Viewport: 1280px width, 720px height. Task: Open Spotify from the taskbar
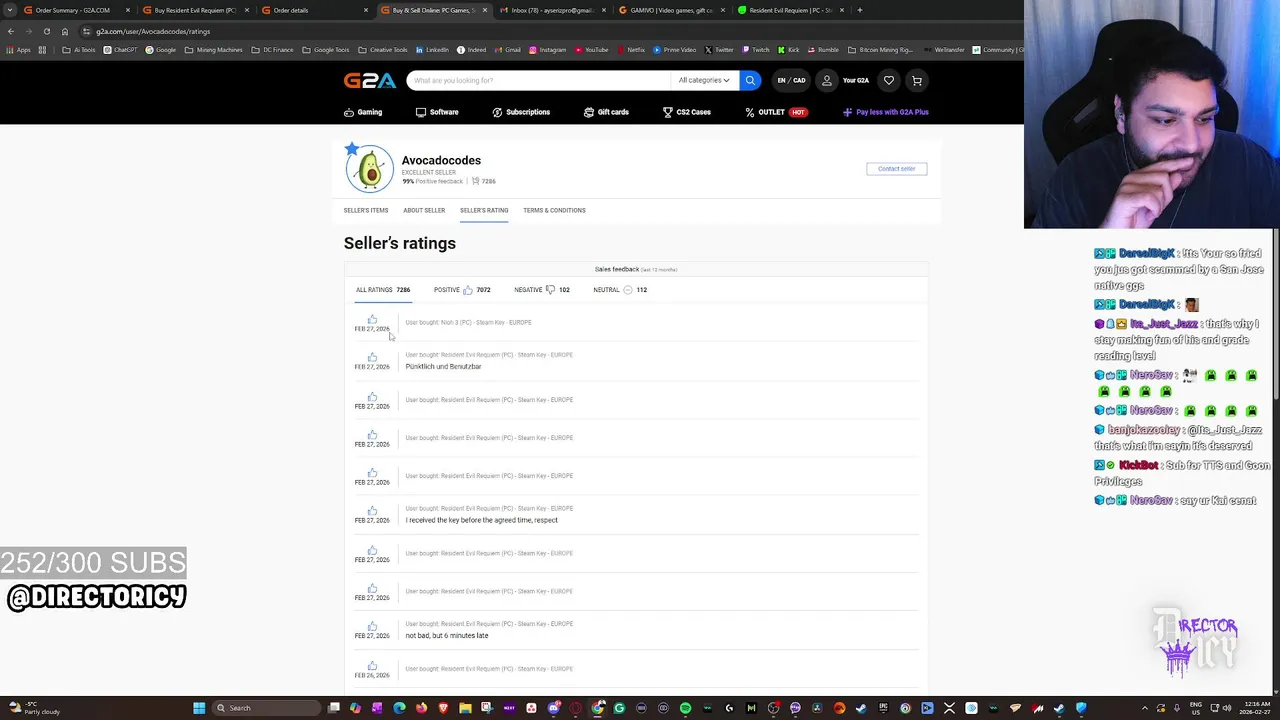(685, 708)
